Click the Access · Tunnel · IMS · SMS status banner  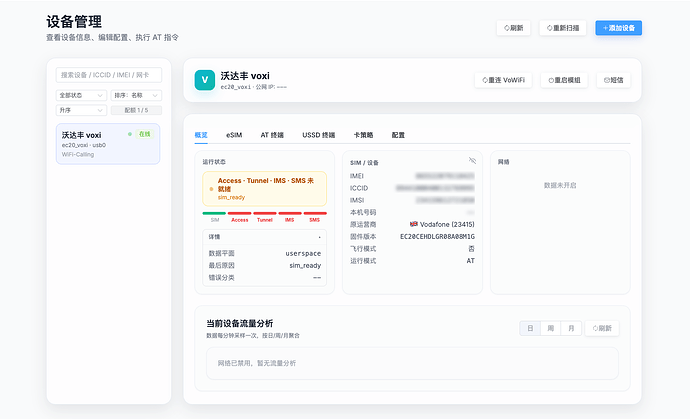point(264,189)
